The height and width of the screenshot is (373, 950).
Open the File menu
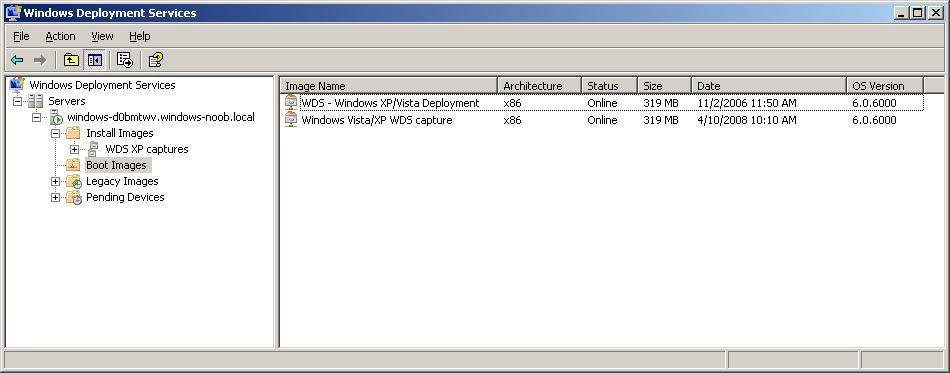point(21,36)
